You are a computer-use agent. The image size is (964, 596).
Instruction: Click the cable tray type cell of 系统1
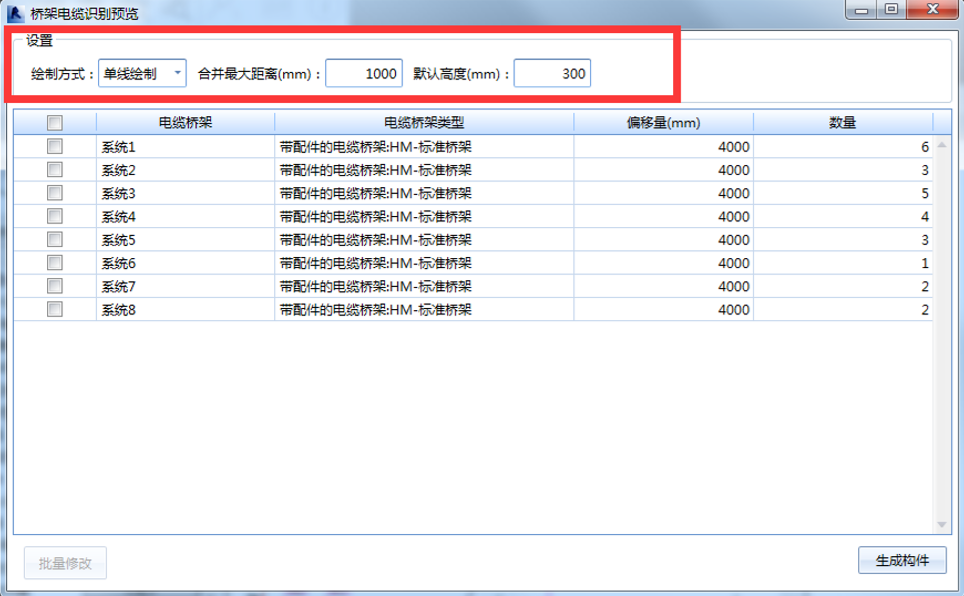pos(424,147)
